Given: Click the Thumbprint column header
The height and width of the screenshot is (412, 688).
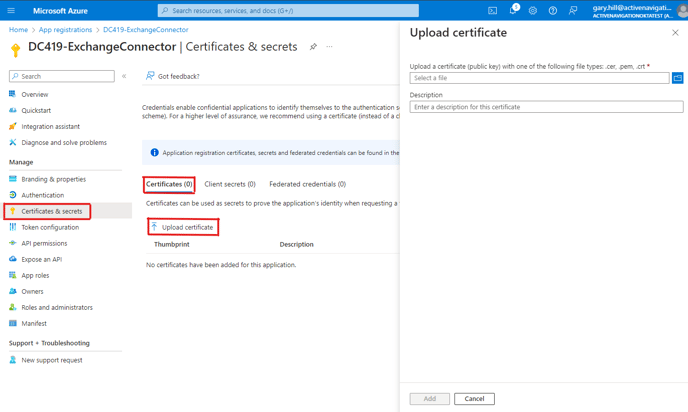Looking at the screenshot, I should (x=172, y=244).
